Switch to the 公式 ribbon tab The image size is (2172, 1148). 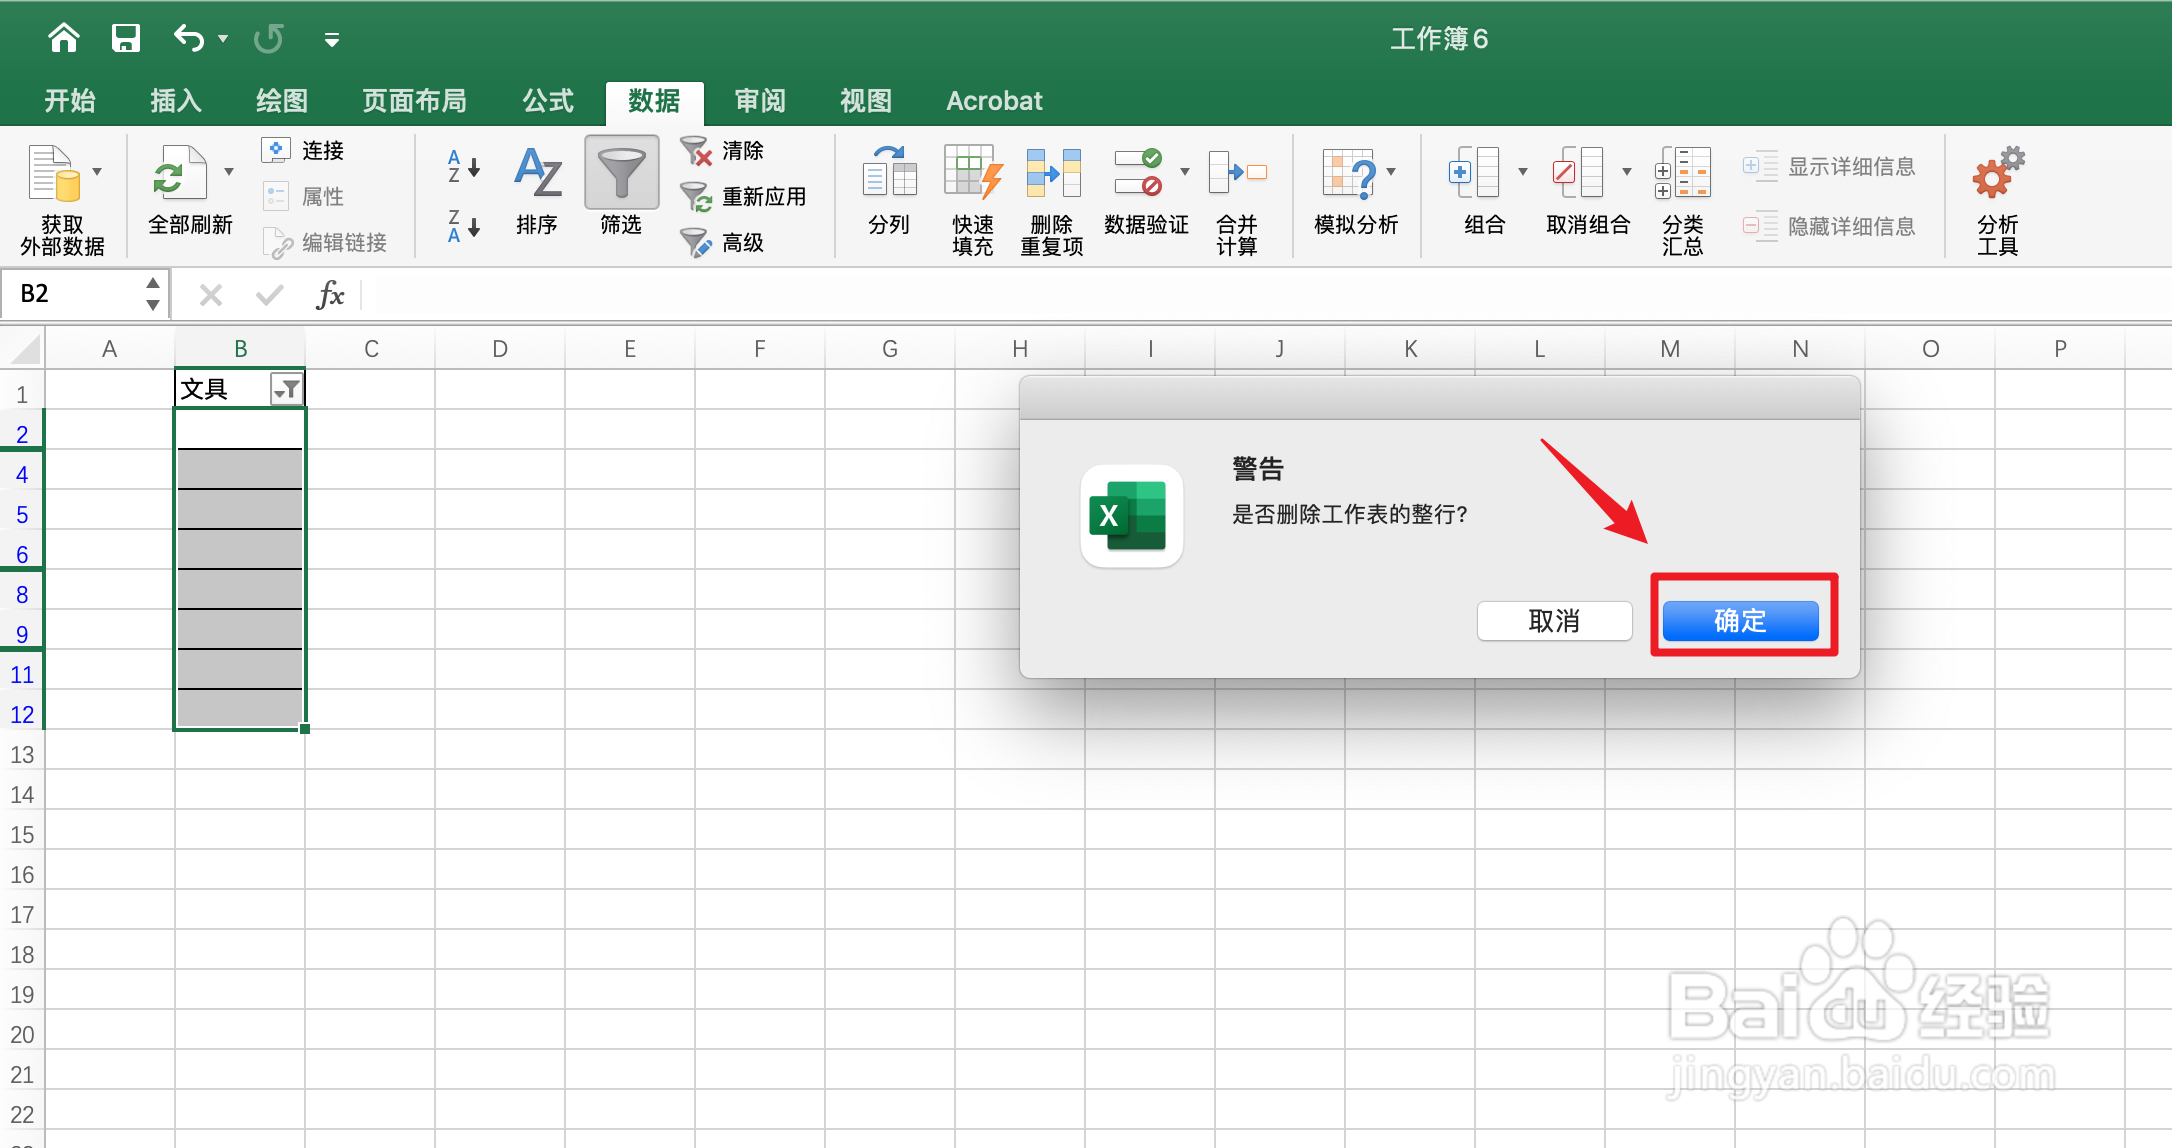point(548,101)
